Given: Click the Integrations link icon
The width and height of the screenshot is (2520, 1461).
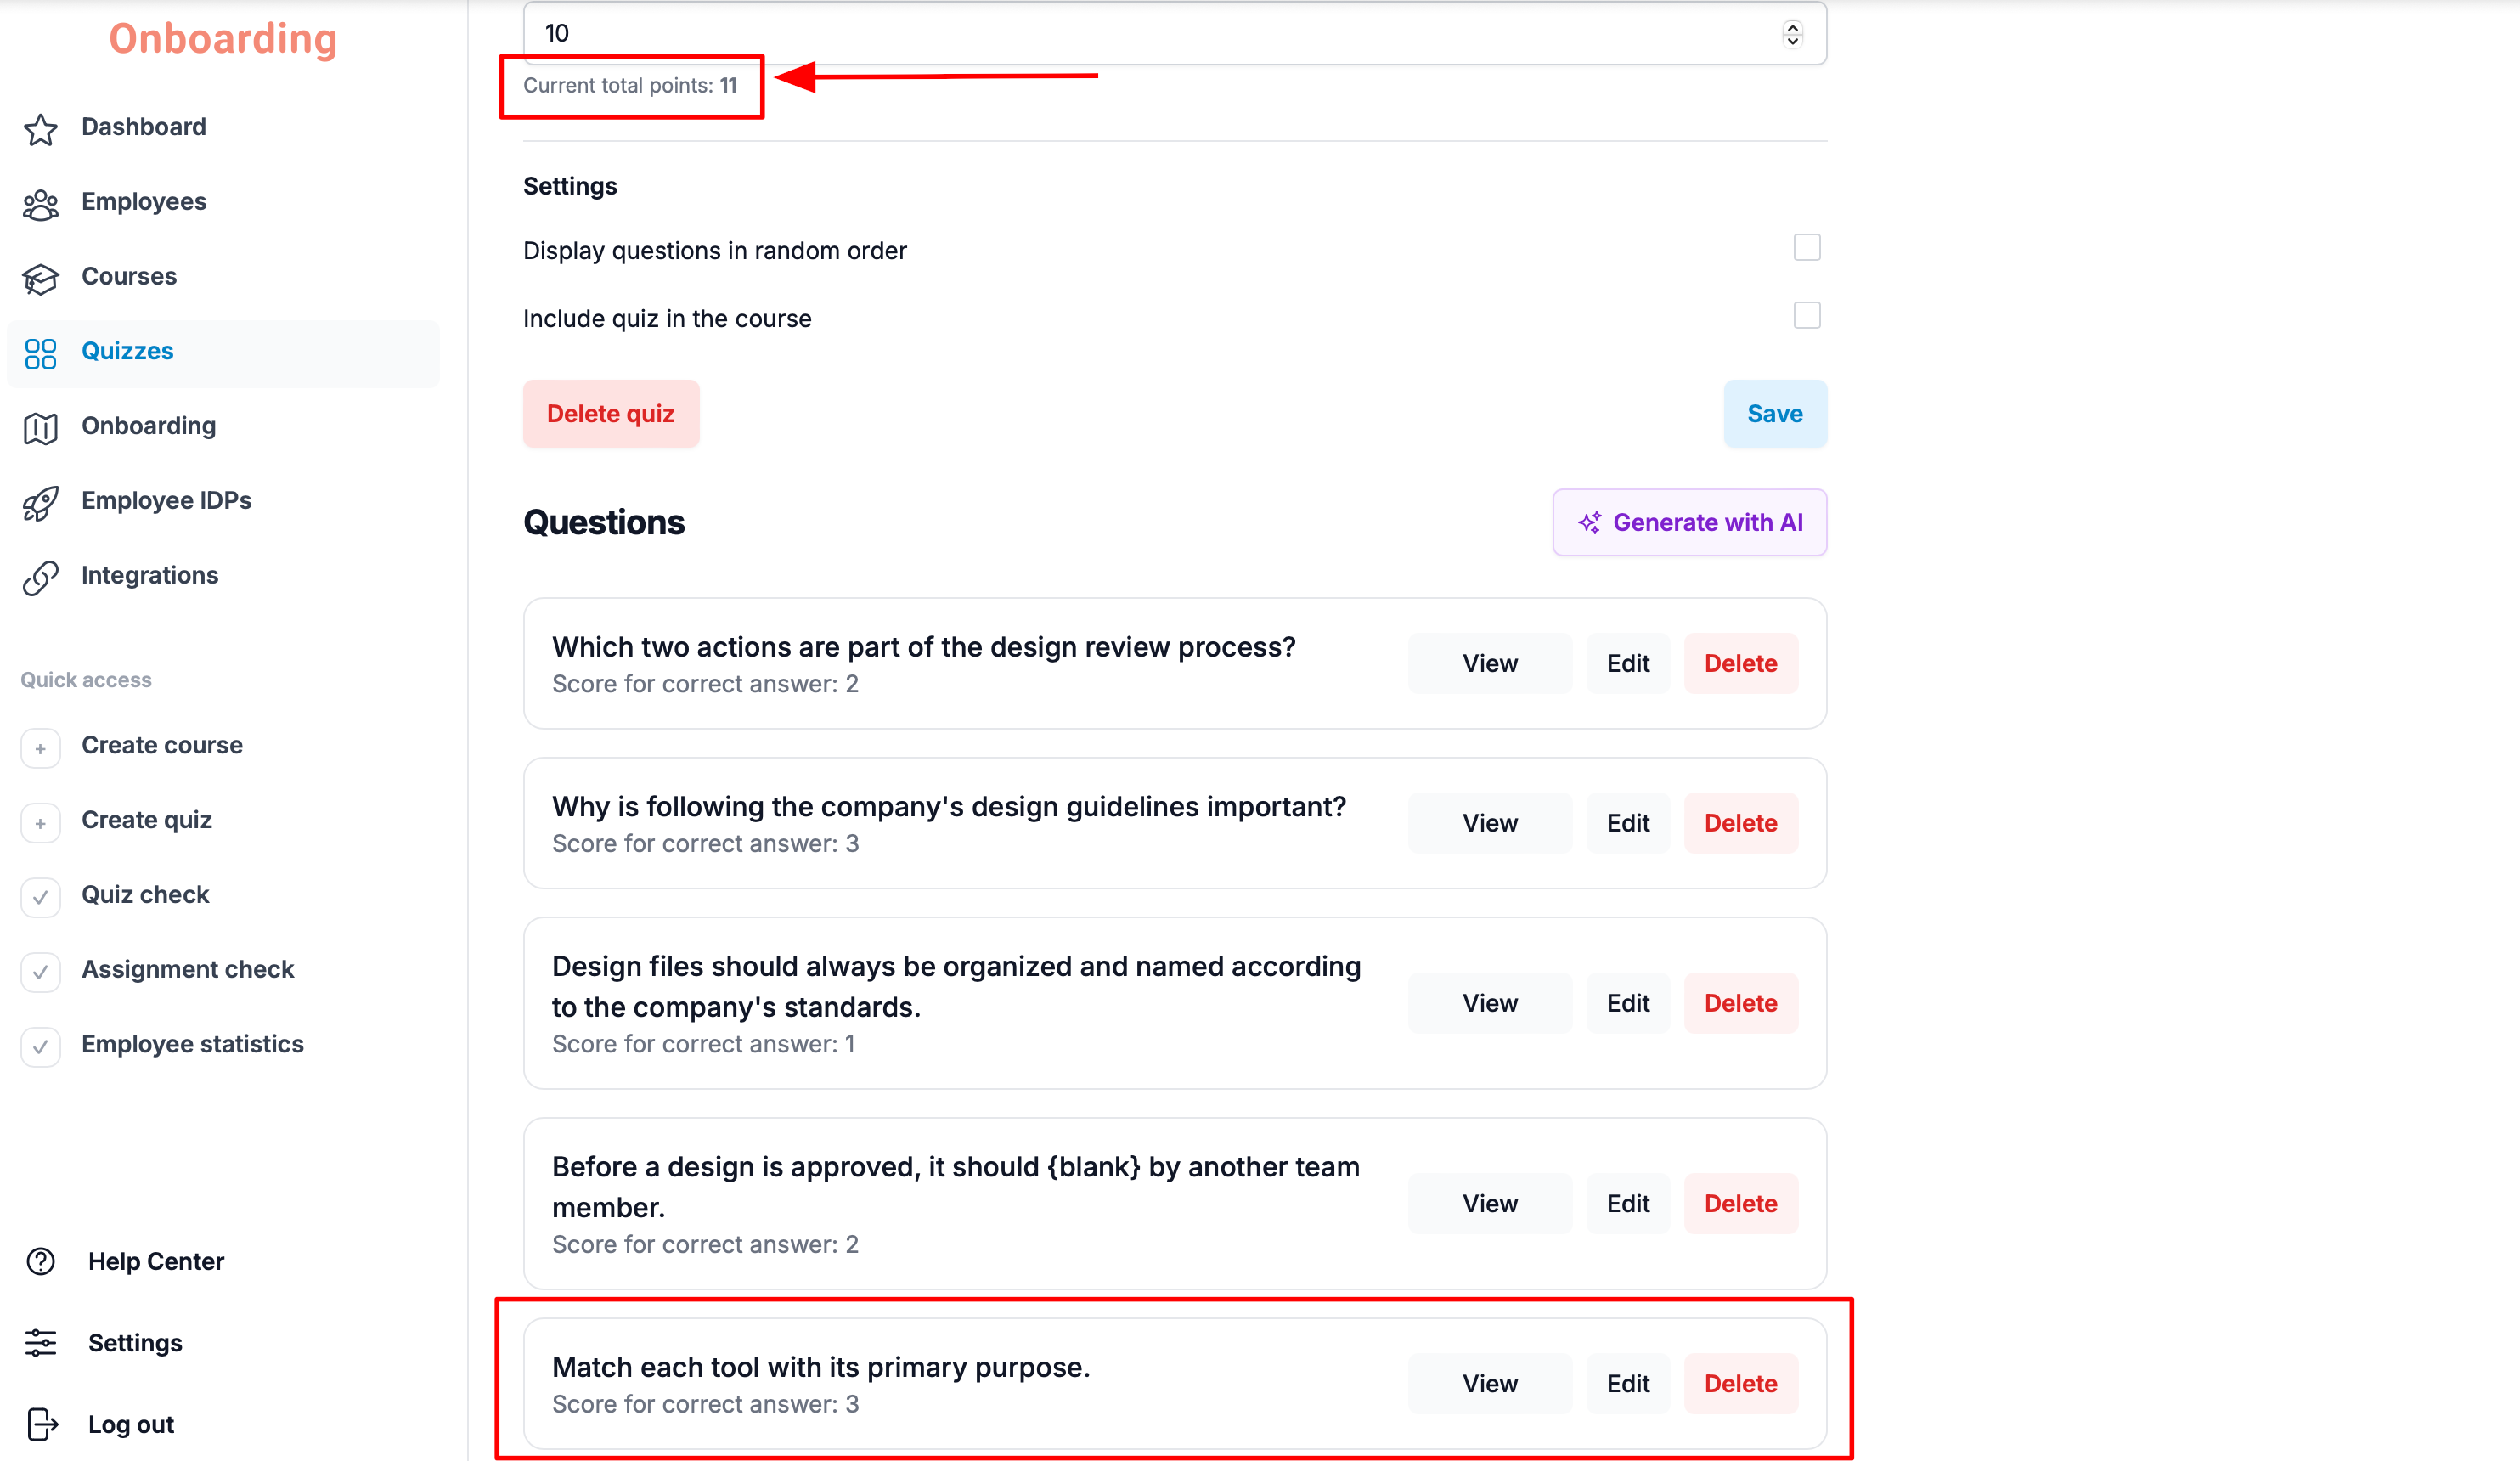Looking at the screenshot, I should pos(40,577).
